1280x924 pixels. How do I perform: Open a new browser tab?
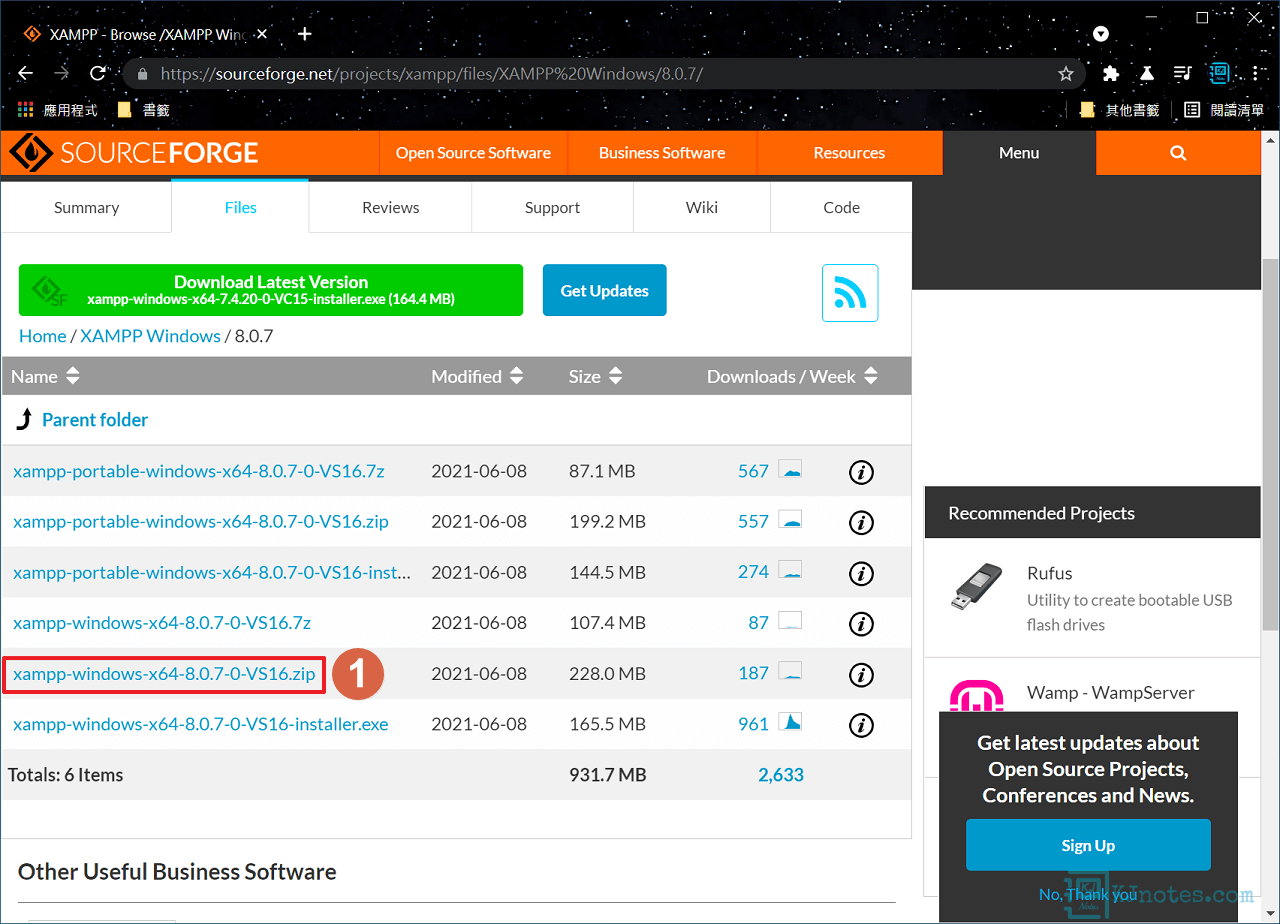point(305,34)
